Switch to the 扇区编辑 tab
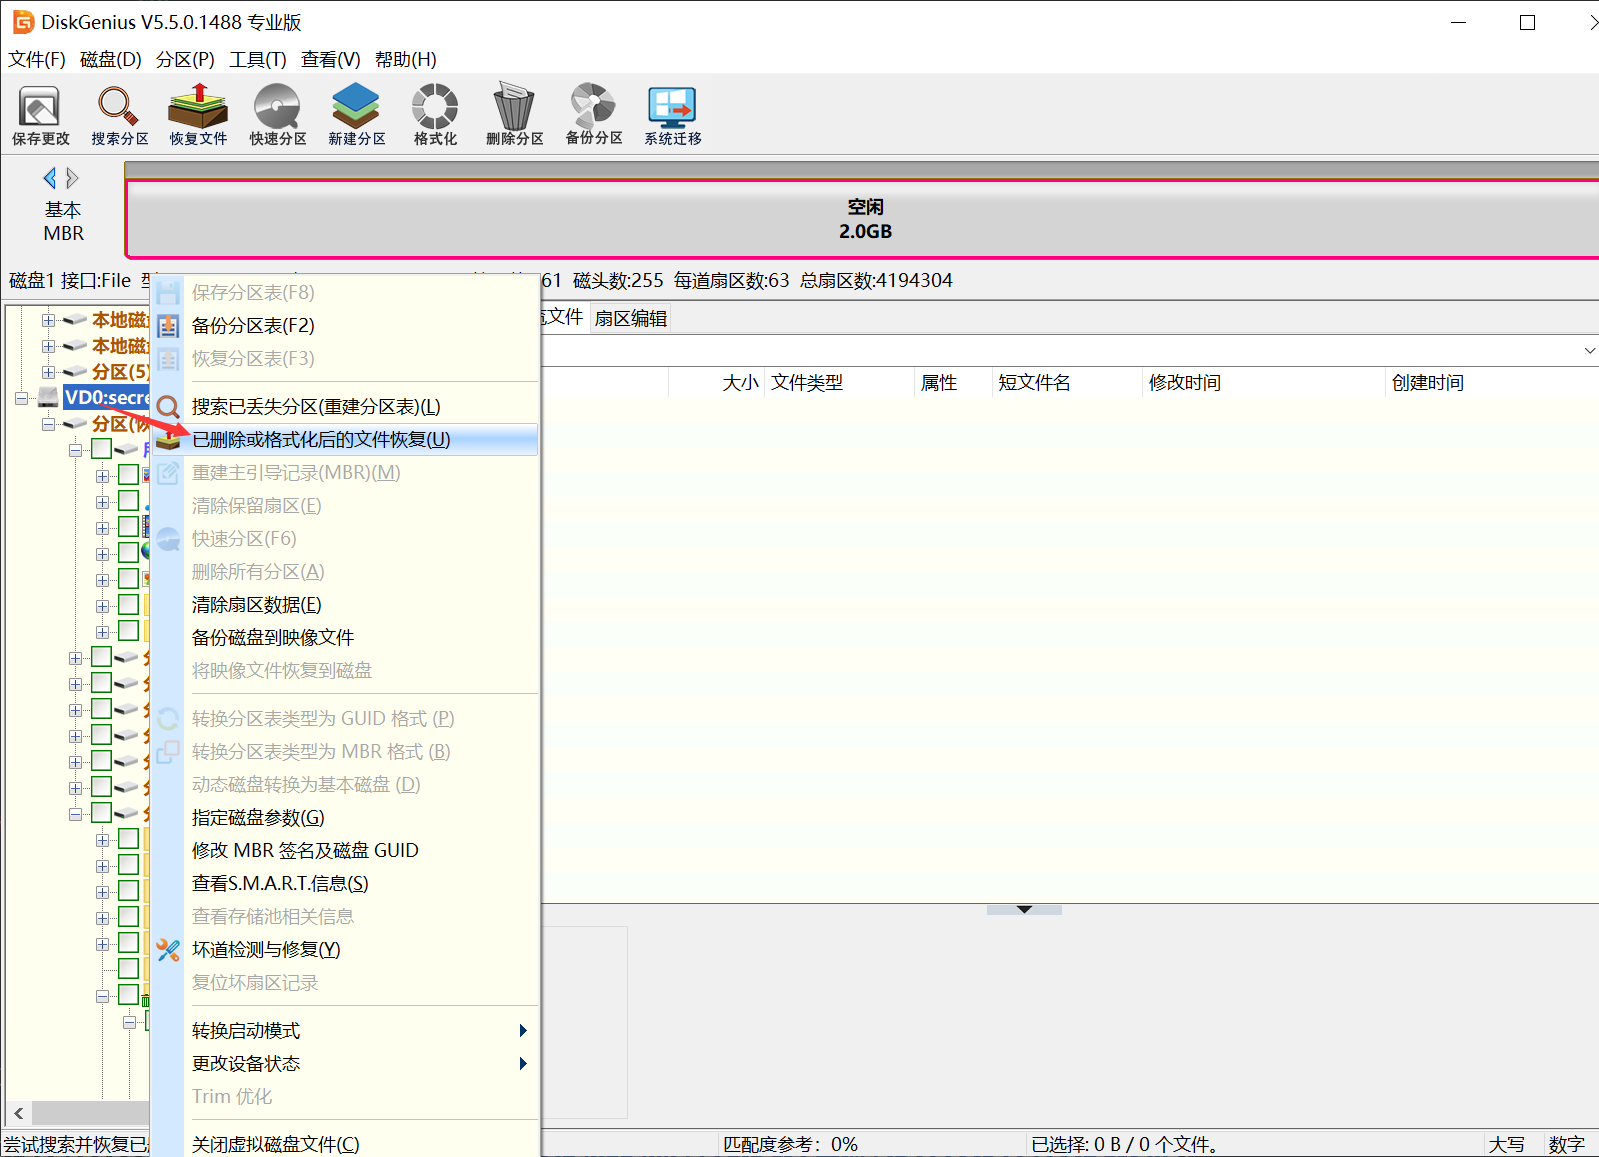 [630, 319]
